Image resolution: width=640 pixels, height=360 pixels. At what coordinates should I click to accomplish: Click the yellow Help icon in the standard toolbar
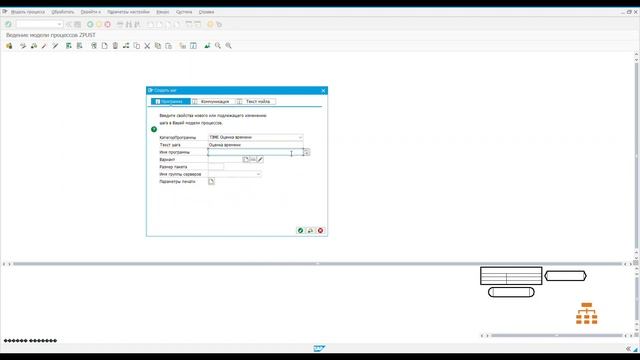[210, 24]
